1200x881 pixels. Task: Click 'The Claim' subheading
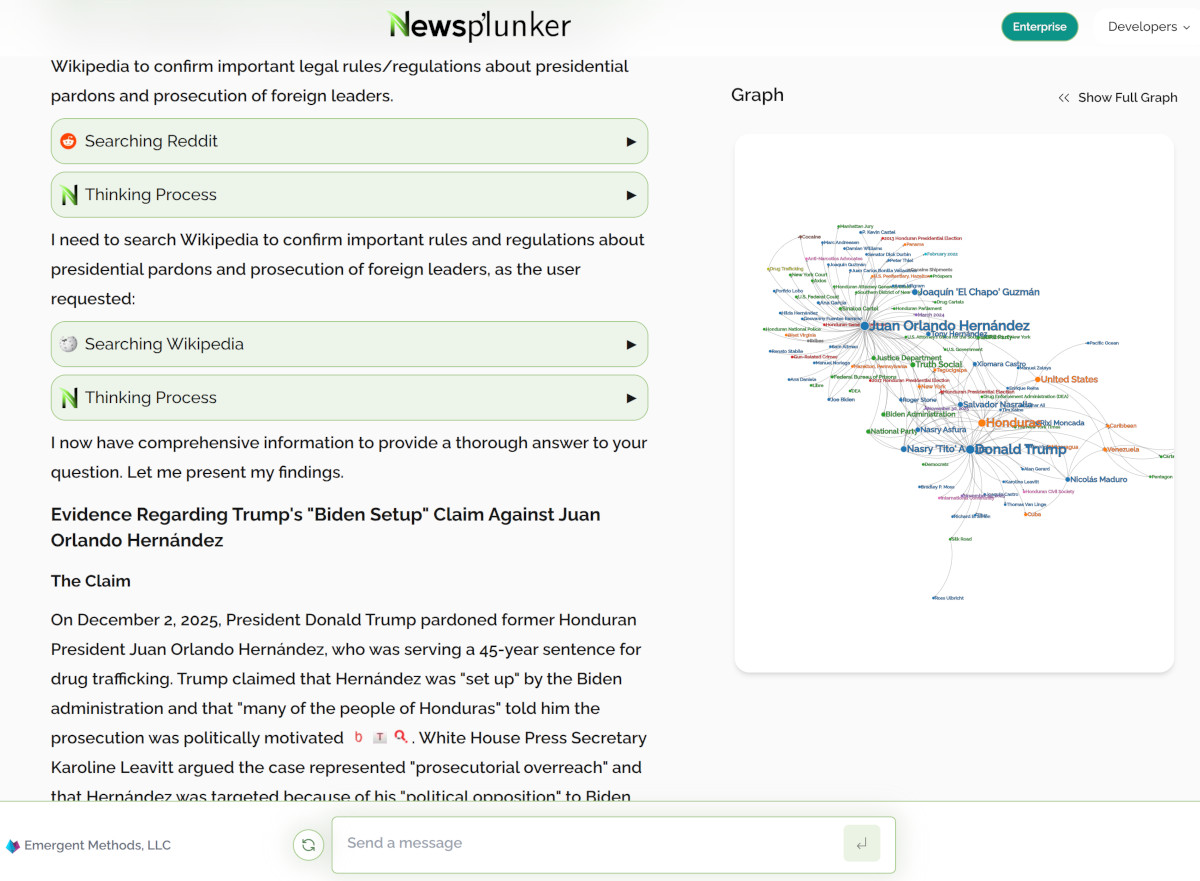pos(91,581)
